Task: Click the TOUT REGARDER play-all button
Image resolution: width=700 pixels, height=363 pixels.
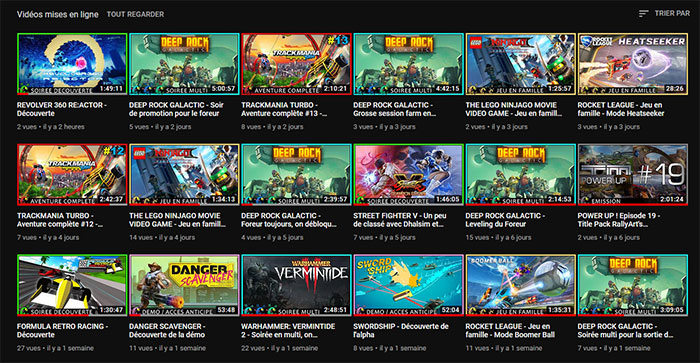Action: point(135,14)
